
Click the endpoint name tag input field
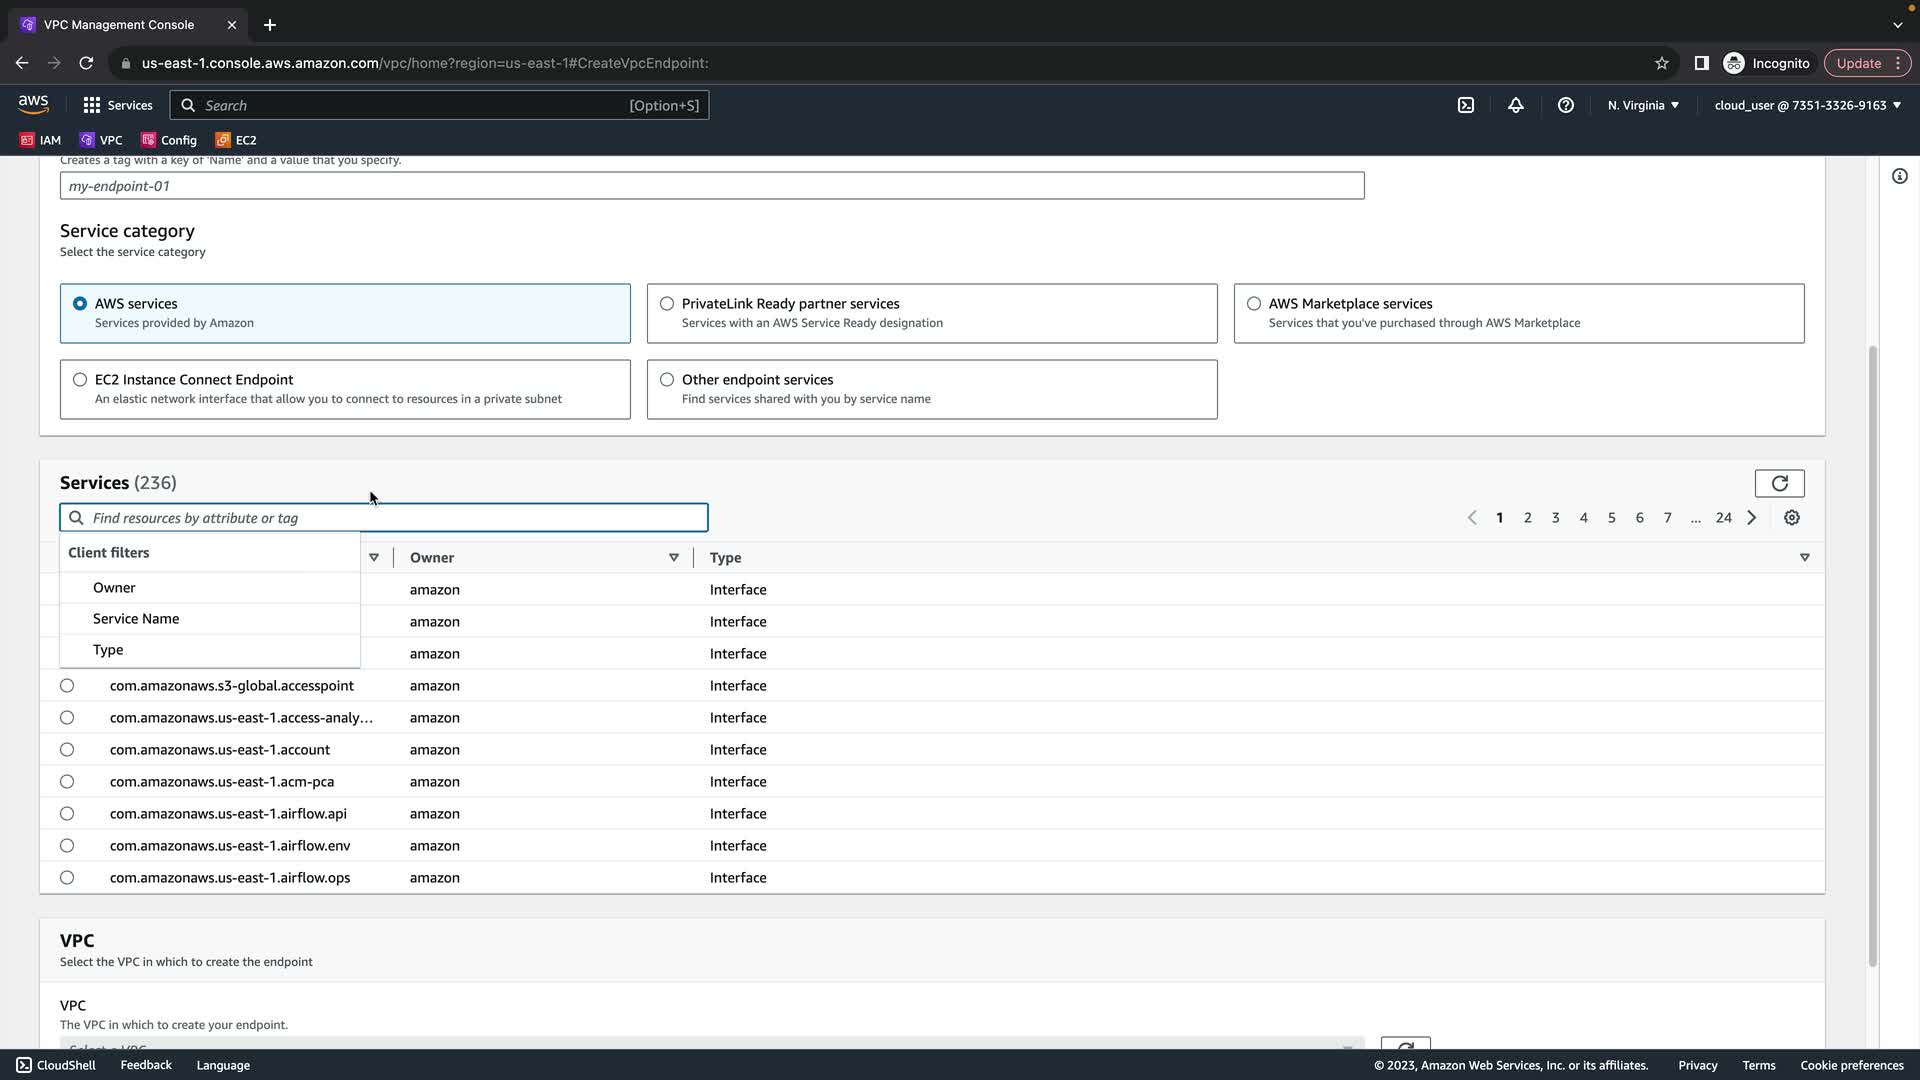click(x=711, y=186)
